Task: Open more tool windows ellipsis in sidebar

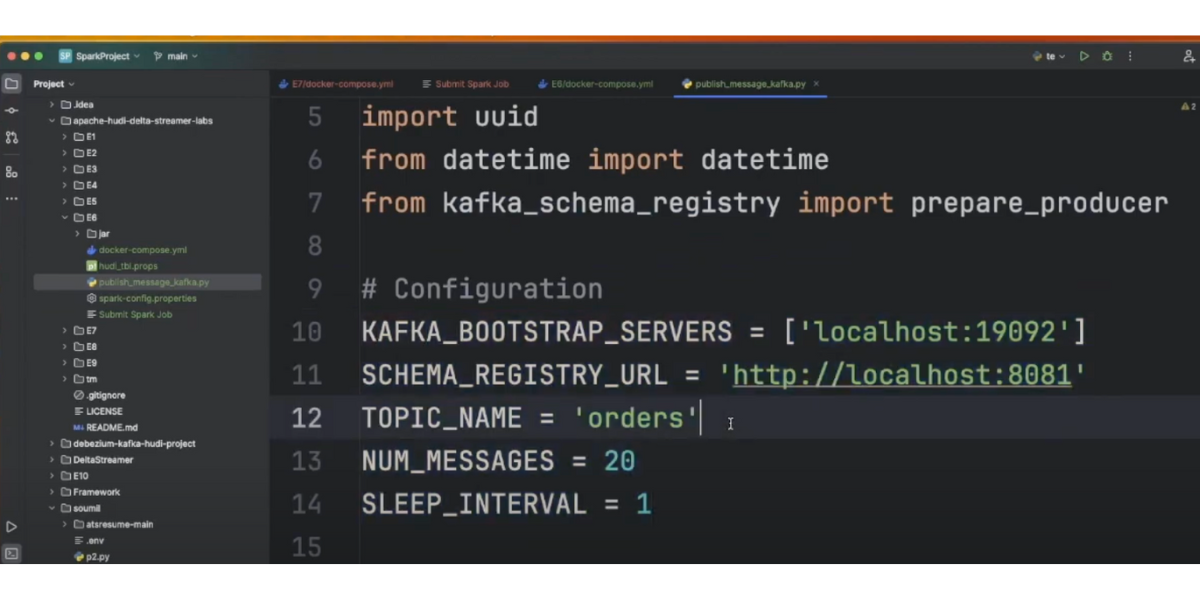Action: 11,199
